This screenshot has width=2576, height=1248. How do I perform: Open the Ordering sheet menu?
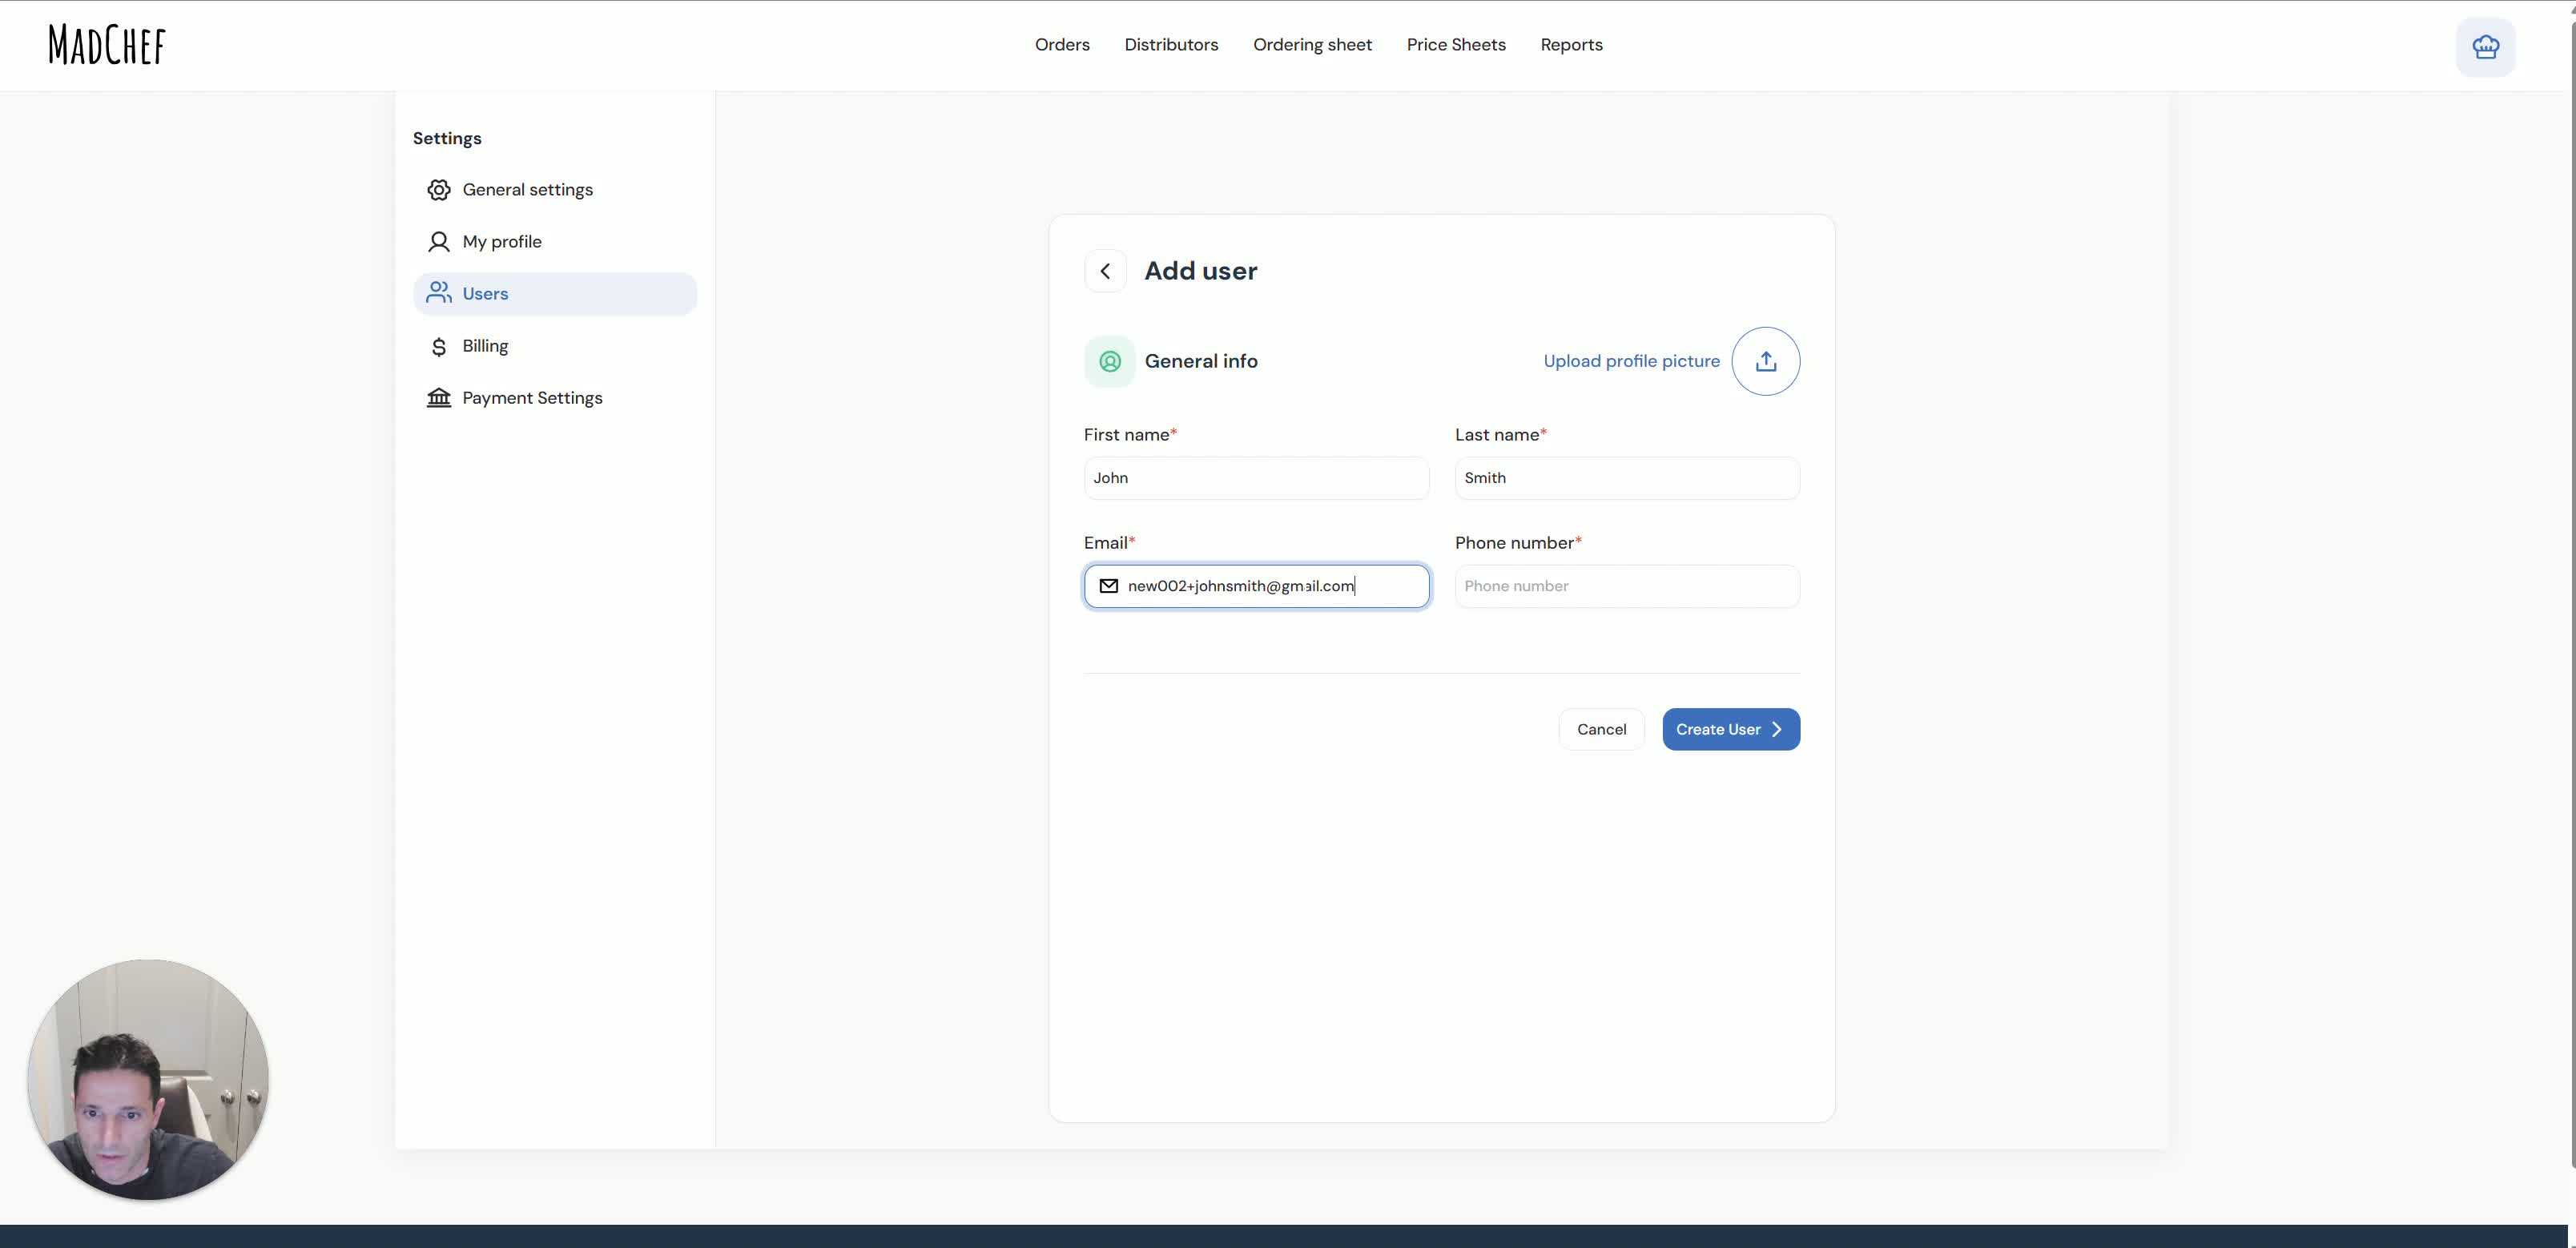(1312, 45)
